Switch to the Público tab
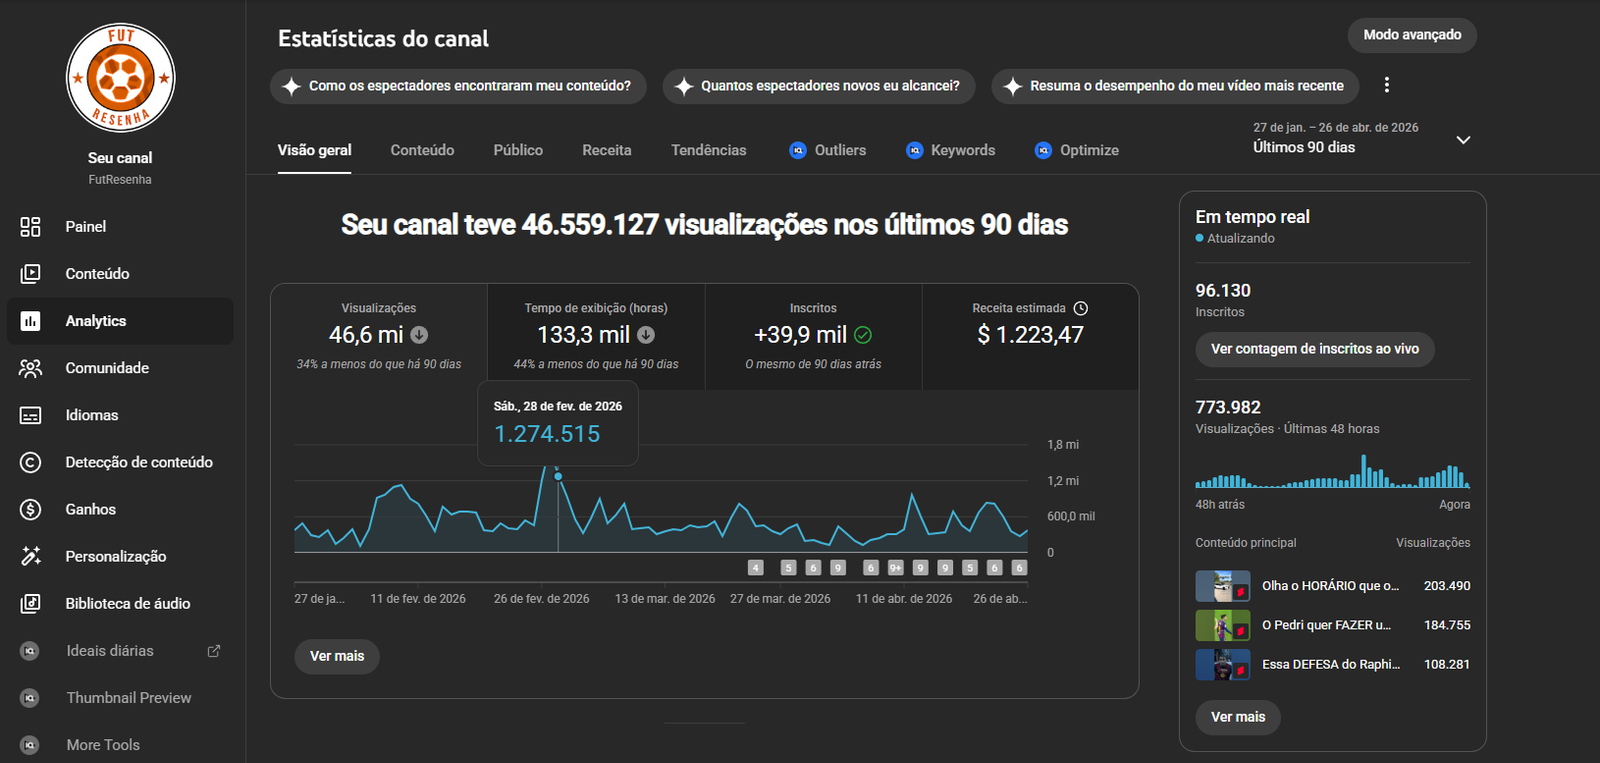The width and height of the screenshot is (1600, 763). pyautogui.click(x=518, y=150)
